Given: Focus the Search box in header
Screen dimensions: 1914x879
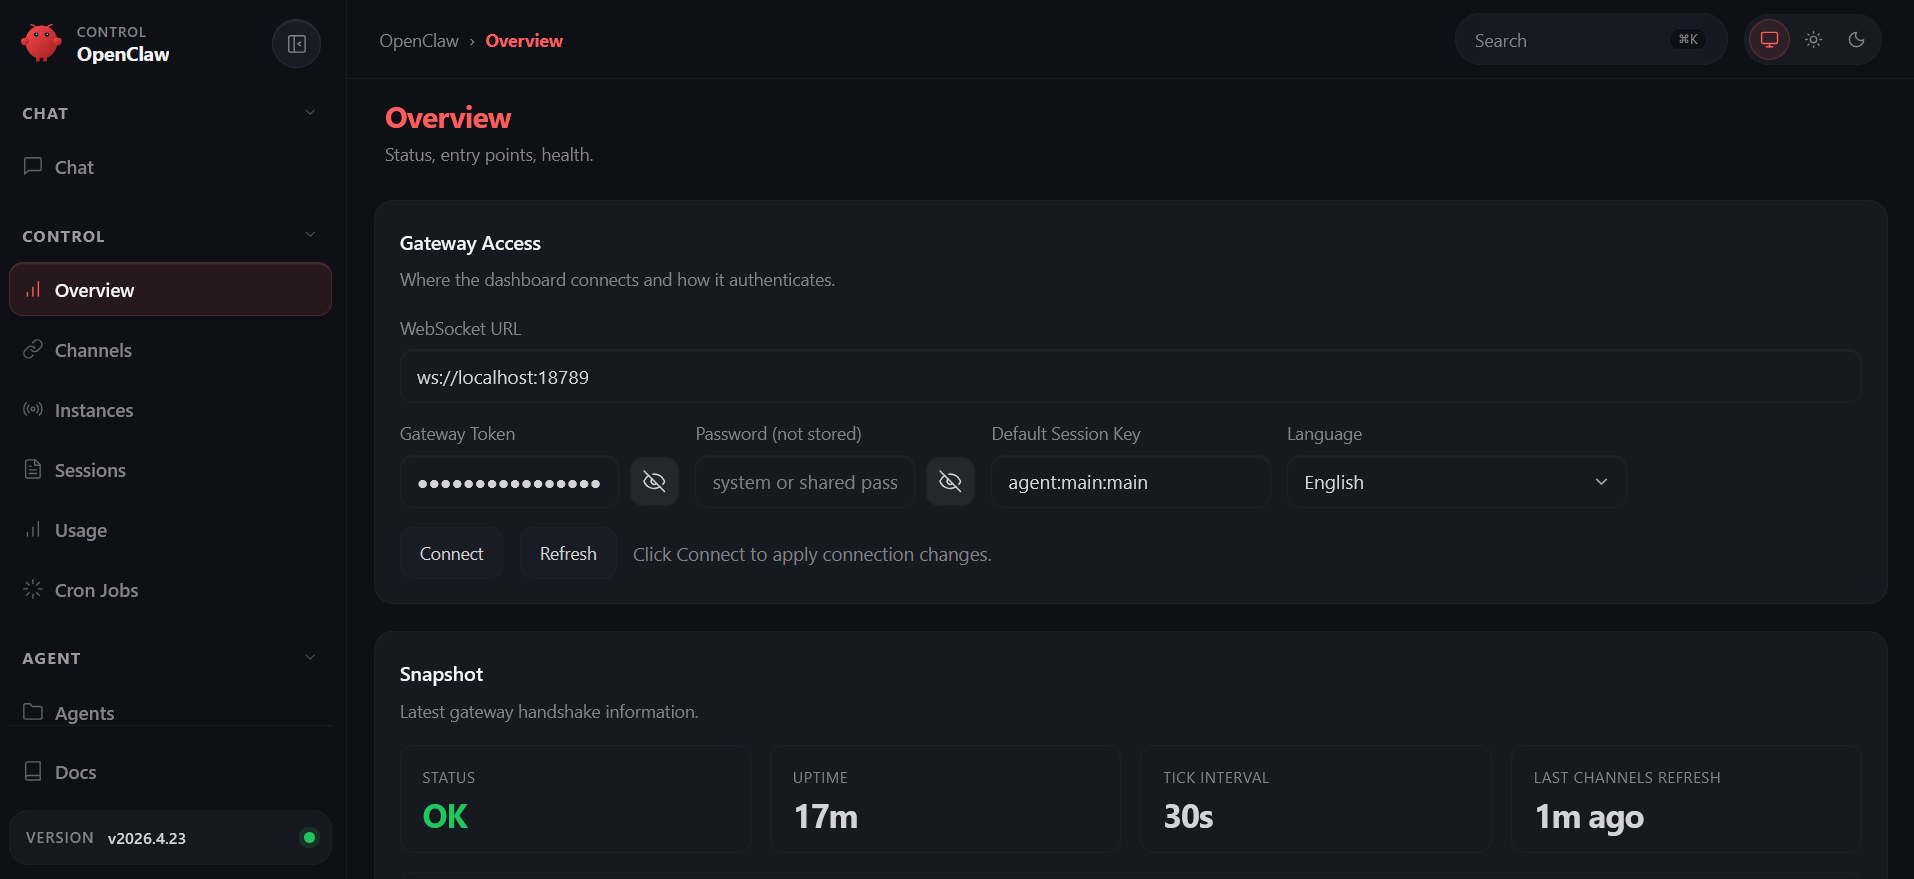Looking at the screenshot, I should point(1591,40).
